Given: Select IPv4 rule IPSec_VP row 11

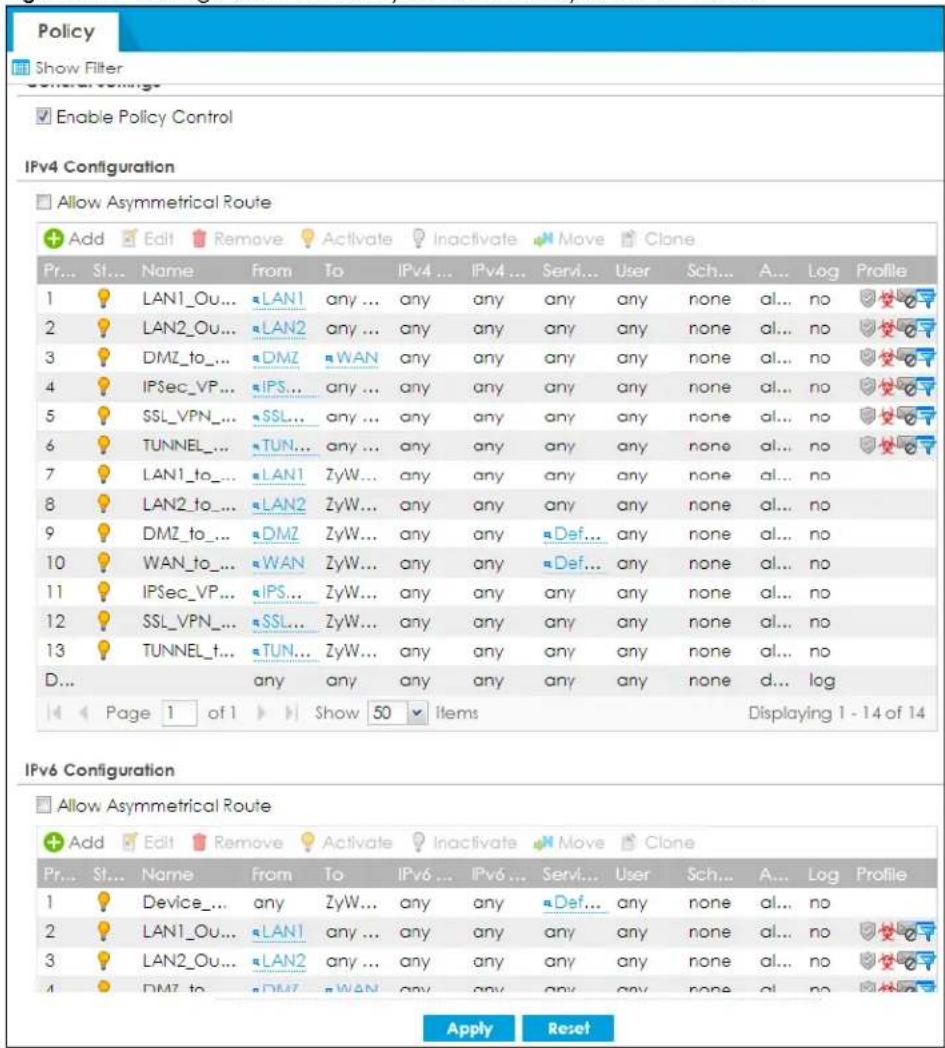Looking at the screenshot, I should tap(487, 593).
